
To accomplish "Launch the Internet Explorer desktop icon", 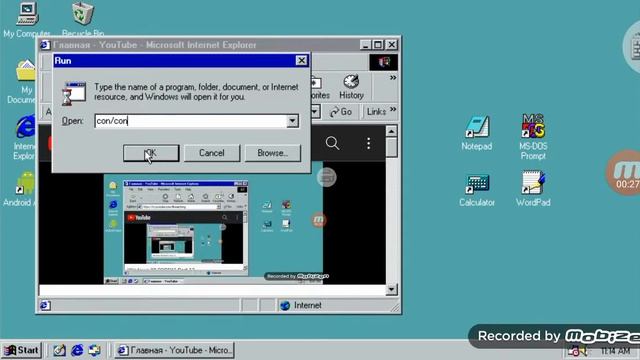I will point(26,127).
